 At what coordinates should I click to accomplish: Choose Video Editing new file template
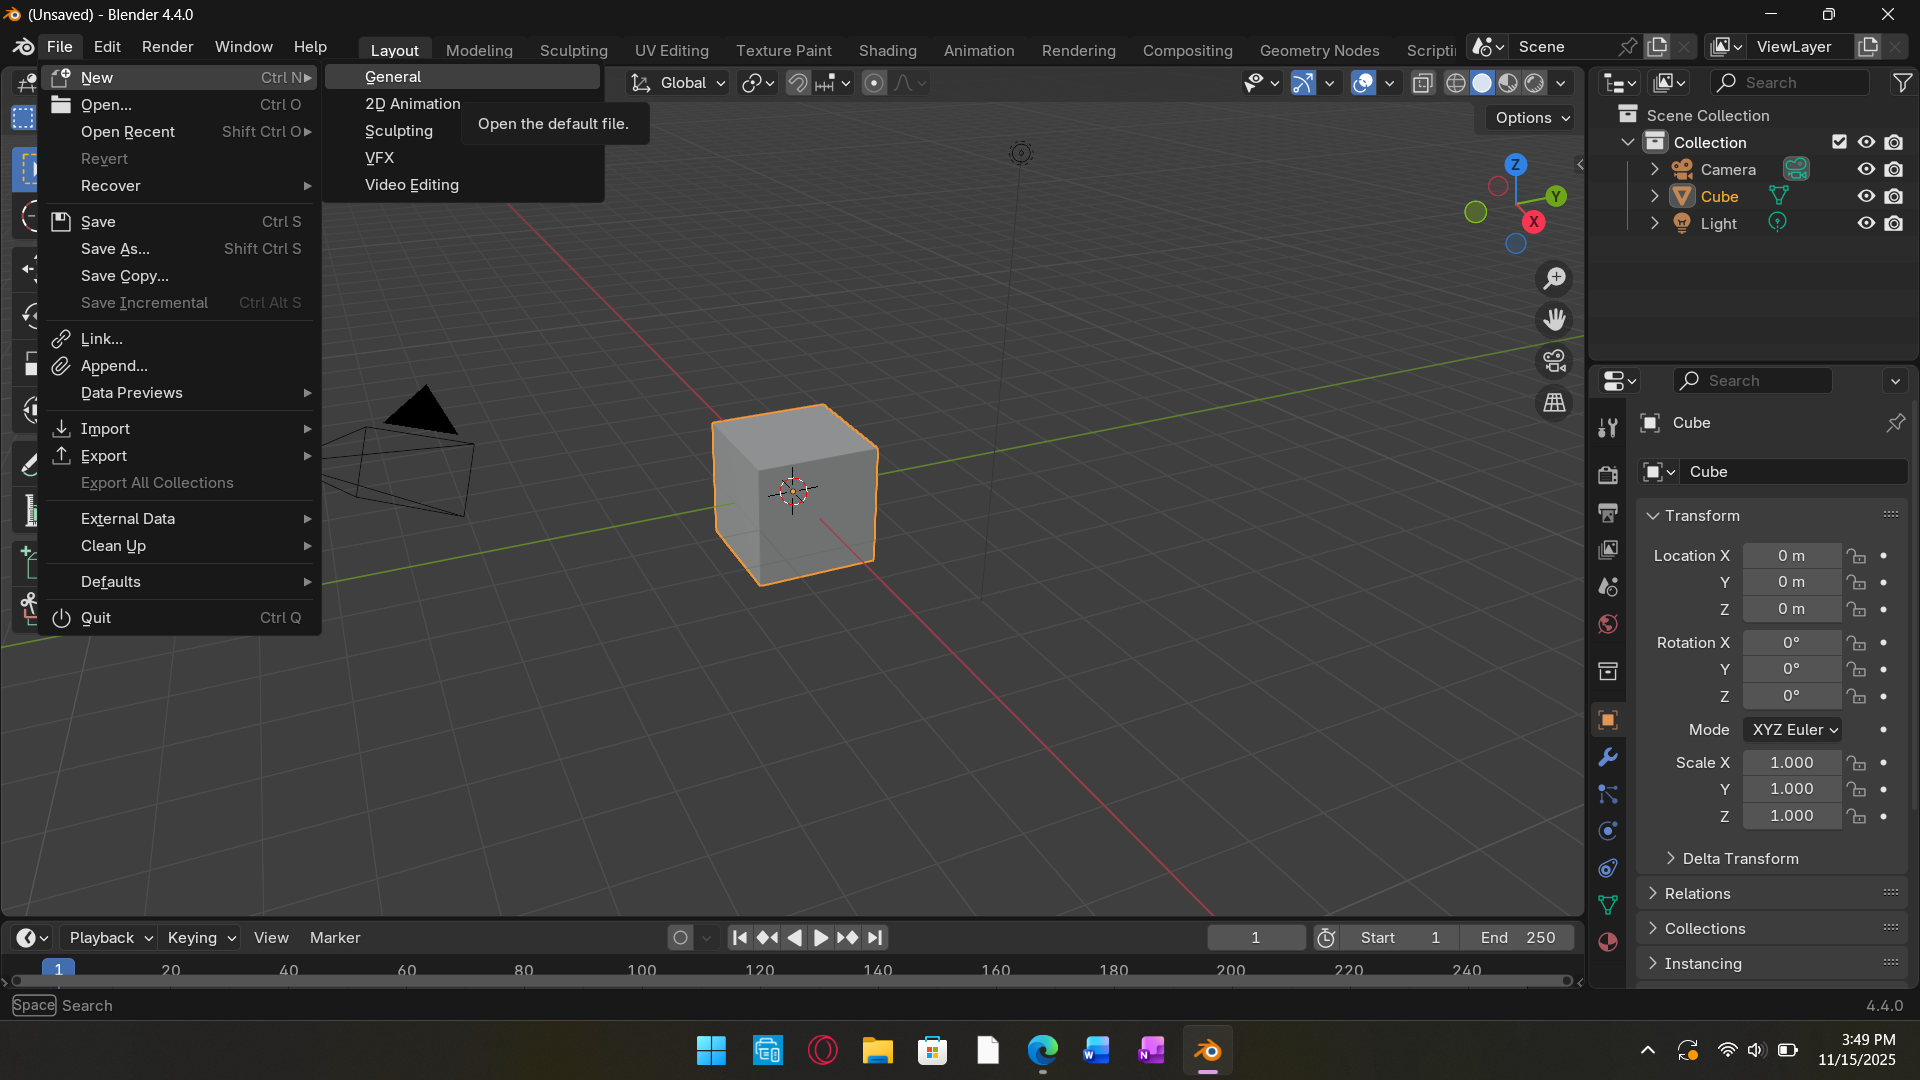(463, 185)
